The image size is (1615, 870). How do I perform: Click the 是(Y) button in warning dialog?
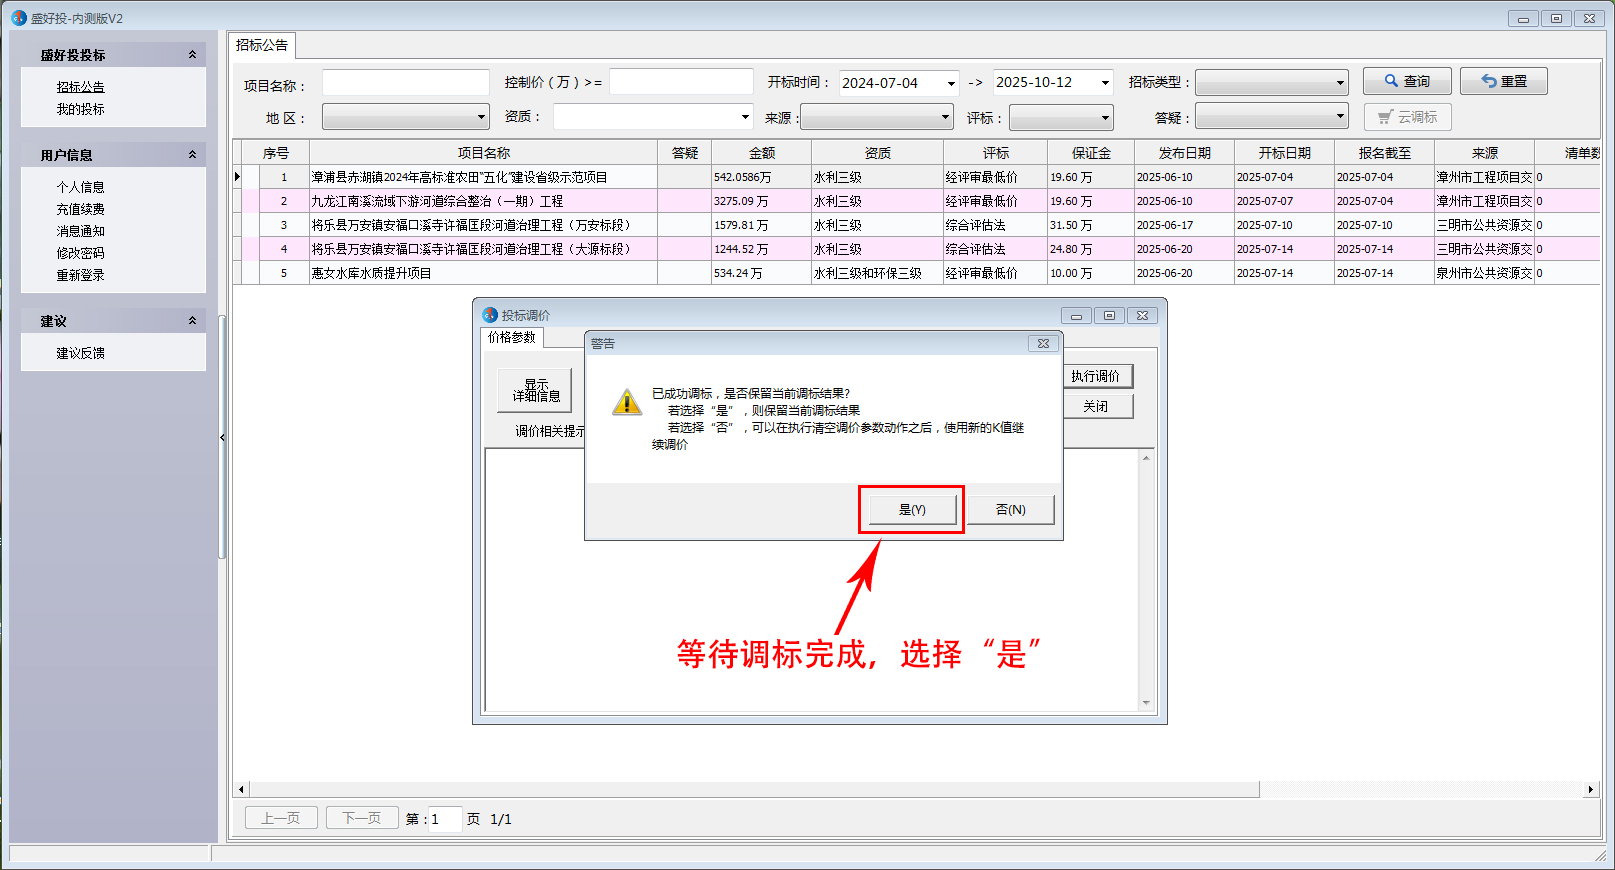[x=911, y=510]
